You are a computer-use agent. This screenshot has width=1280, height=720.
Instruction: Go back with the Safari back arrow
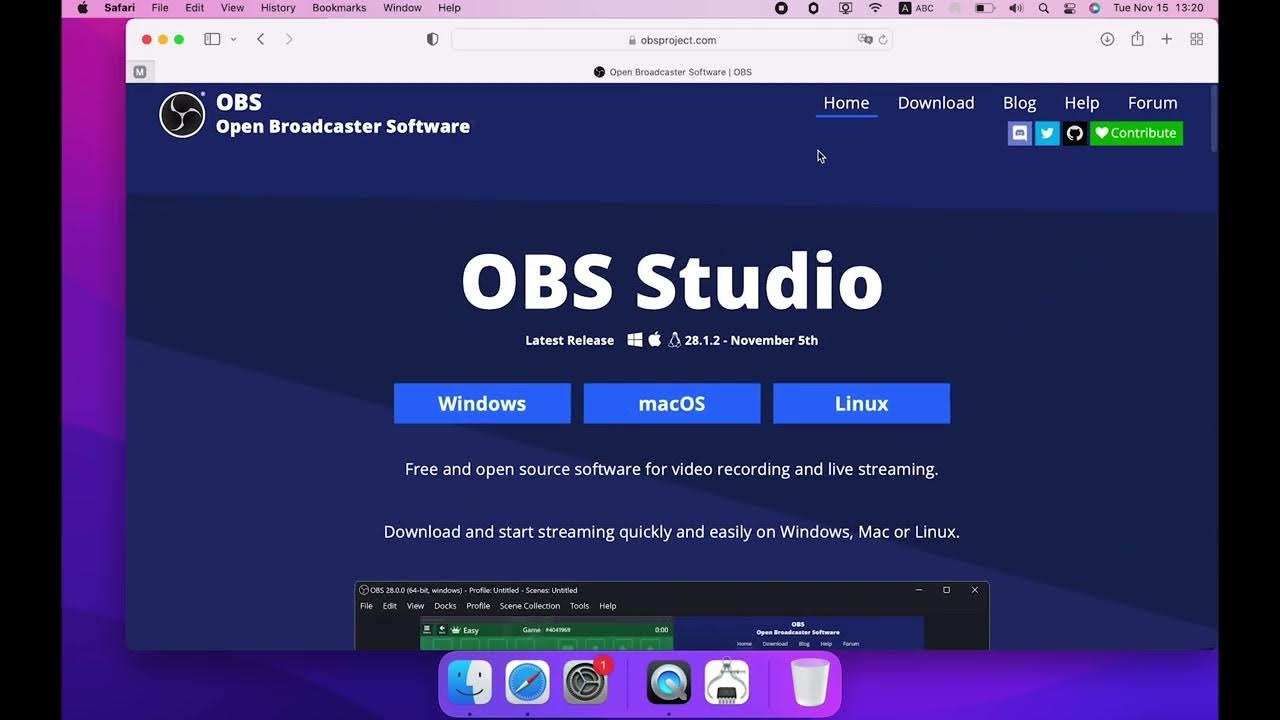click(x=260, y=39)
